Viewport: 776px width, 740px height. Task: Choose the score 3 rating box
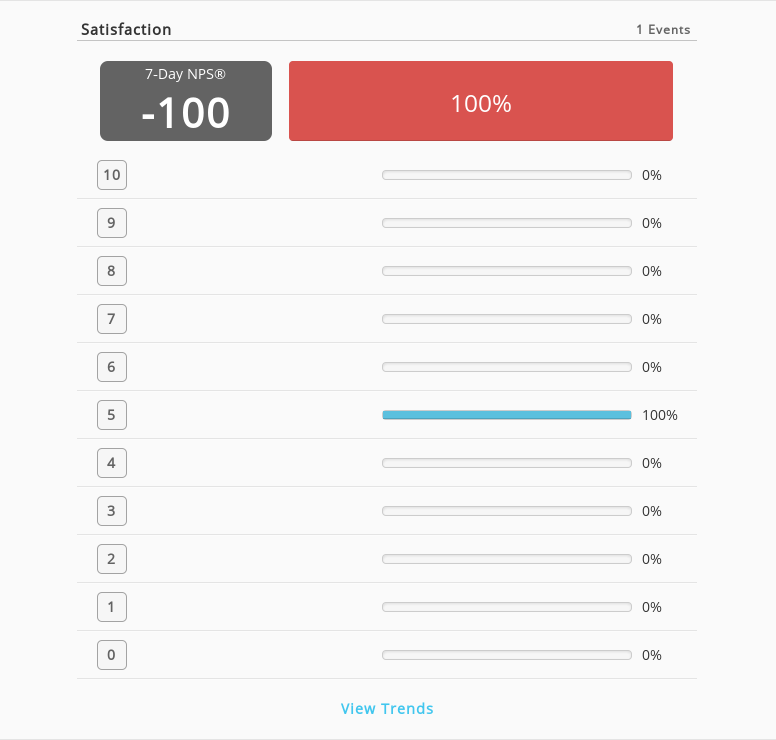coord(112,511)
